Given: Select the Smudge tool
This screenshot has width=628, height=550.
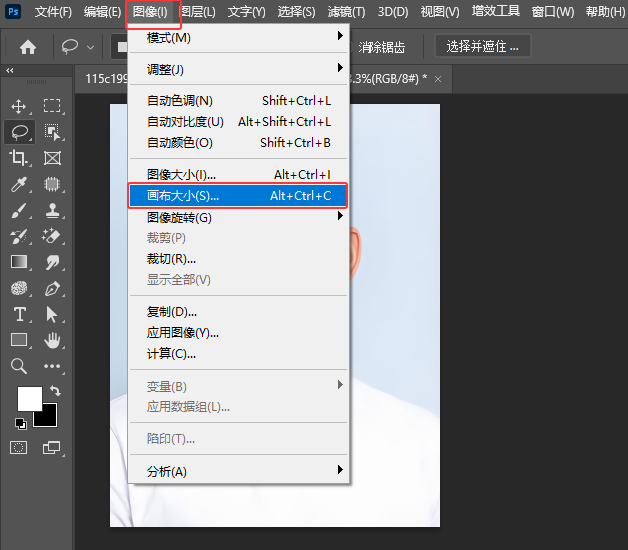Looking at the screenshot, I should (52, 262).
